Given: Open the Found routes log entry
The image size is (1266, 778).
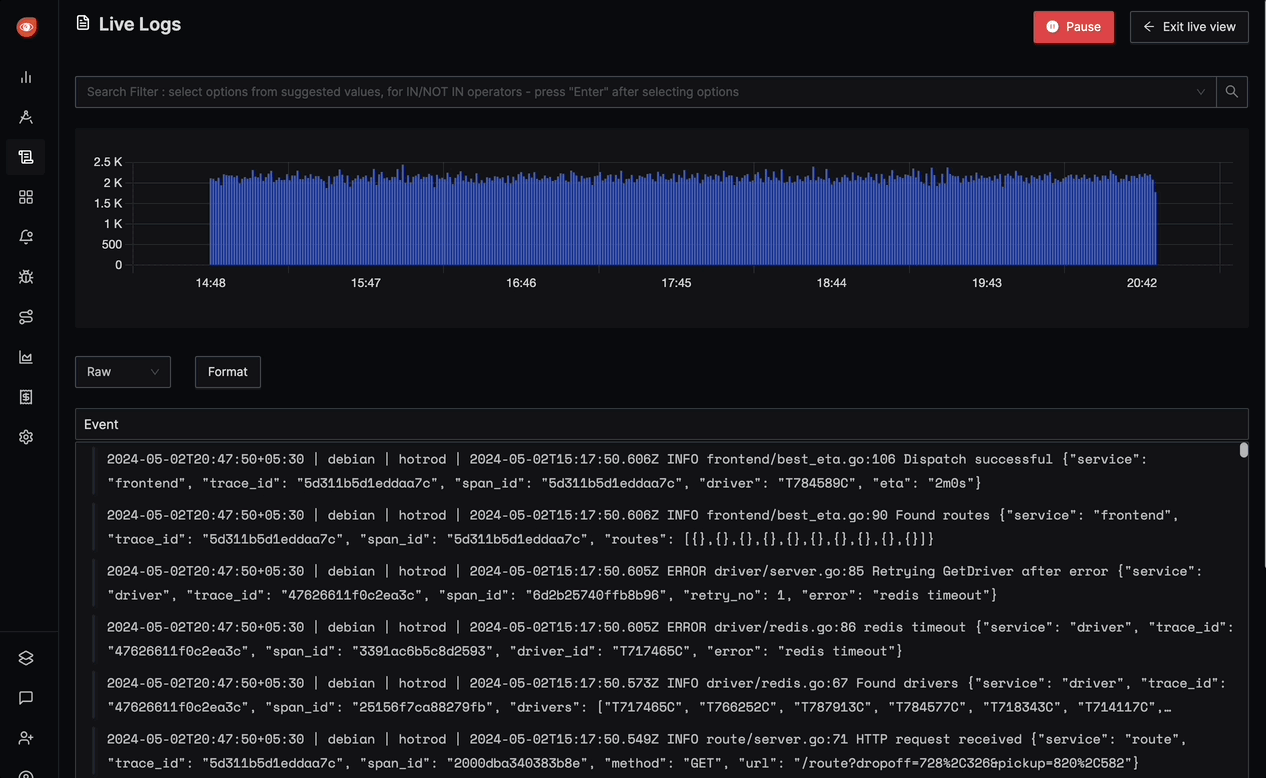Looking at the screenshot, I should point(660,527).
